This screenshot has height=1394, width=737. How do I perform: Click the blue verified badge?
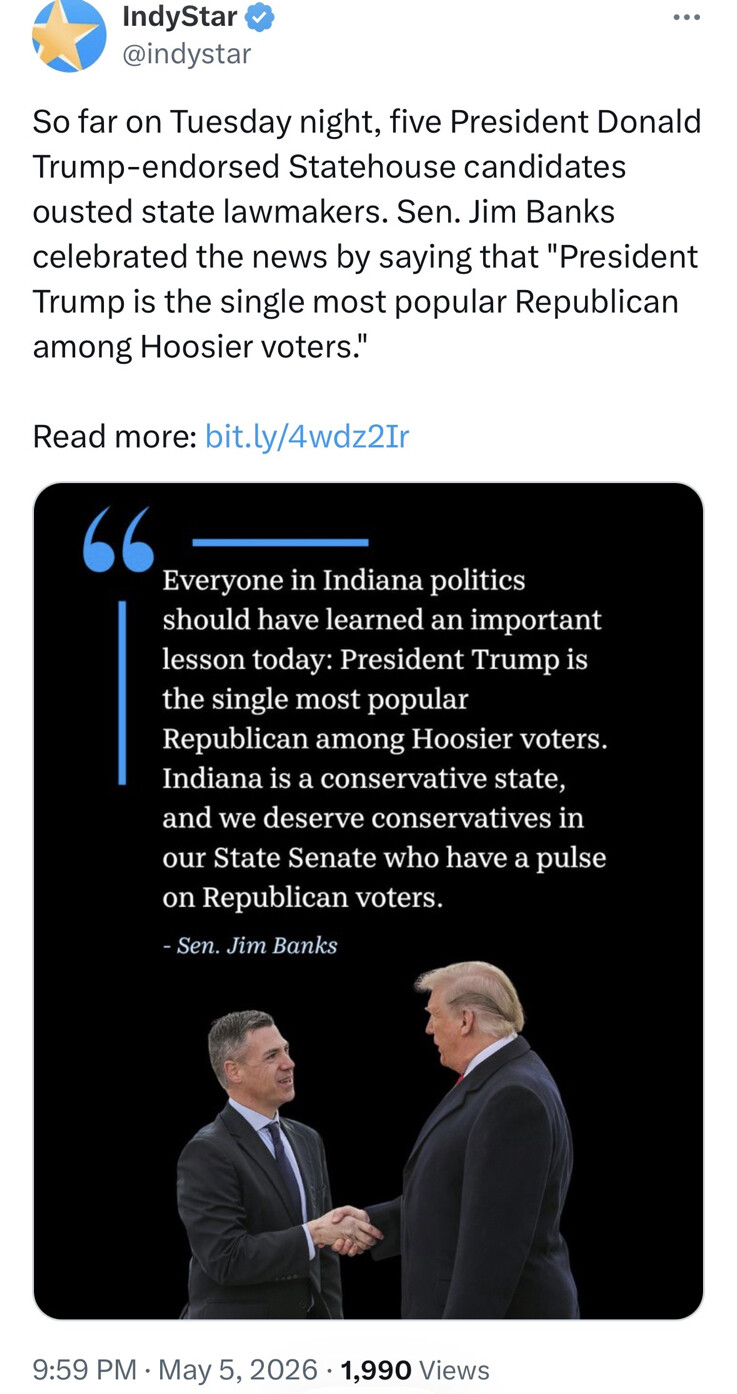tap(260, 16)
